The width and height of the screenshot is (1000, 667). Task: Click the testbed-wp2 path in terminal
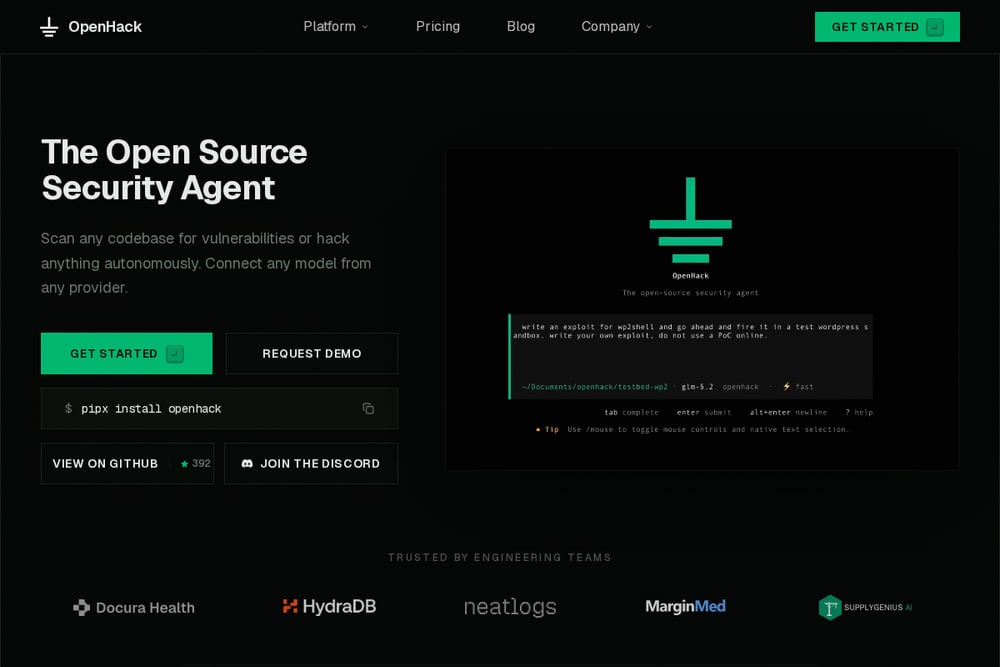point(594,386)
